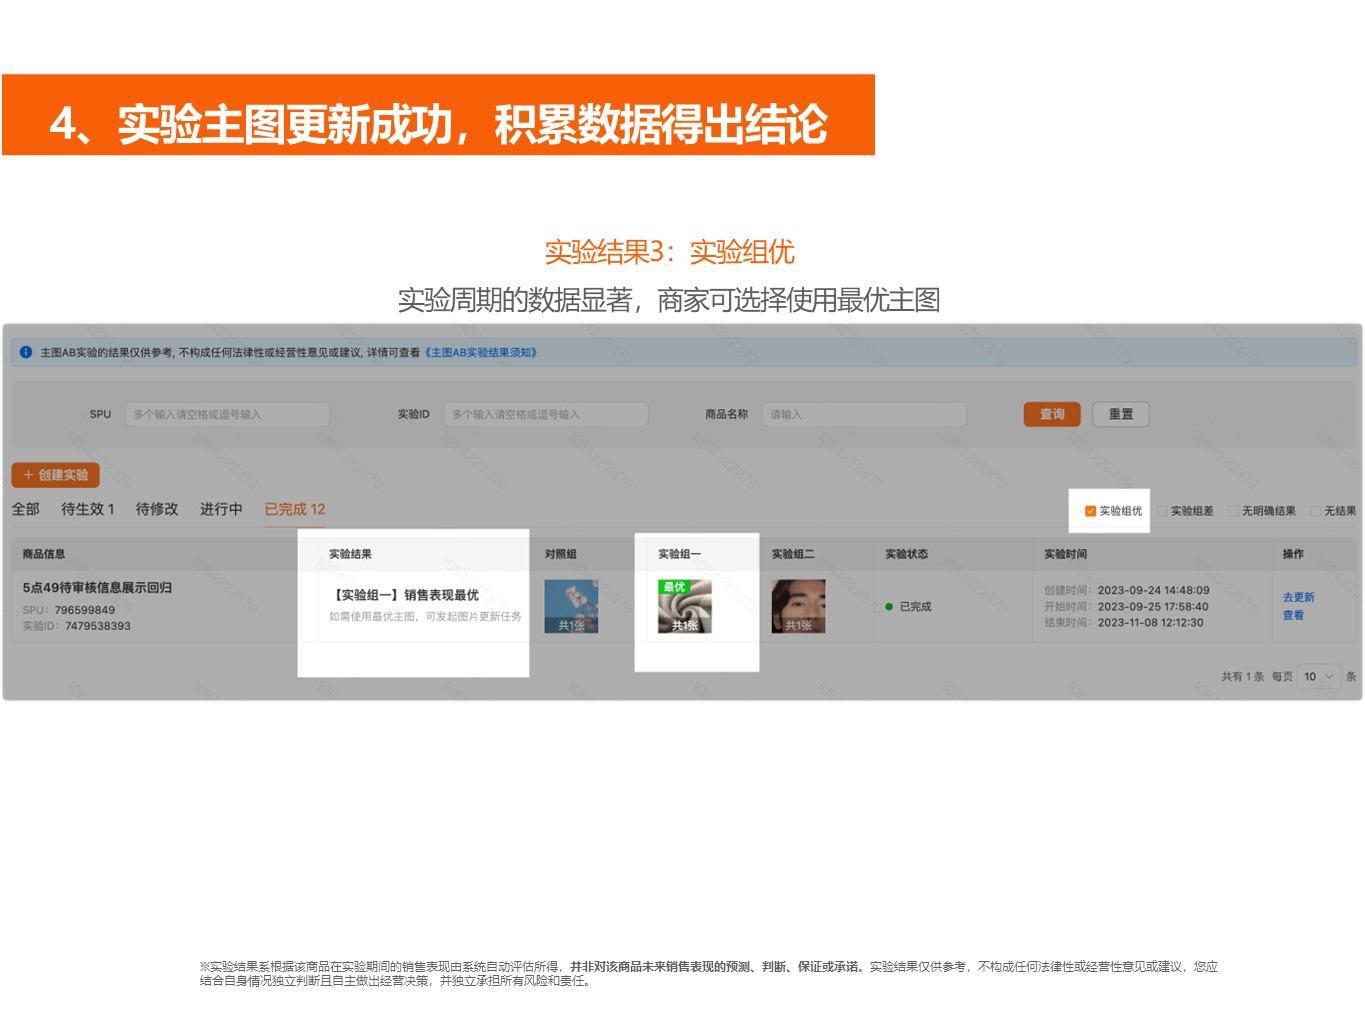Open the 对照组 image thumbnail
Image resolution: width=1365 pixels, height=1024 pixels.
[571, 606]
